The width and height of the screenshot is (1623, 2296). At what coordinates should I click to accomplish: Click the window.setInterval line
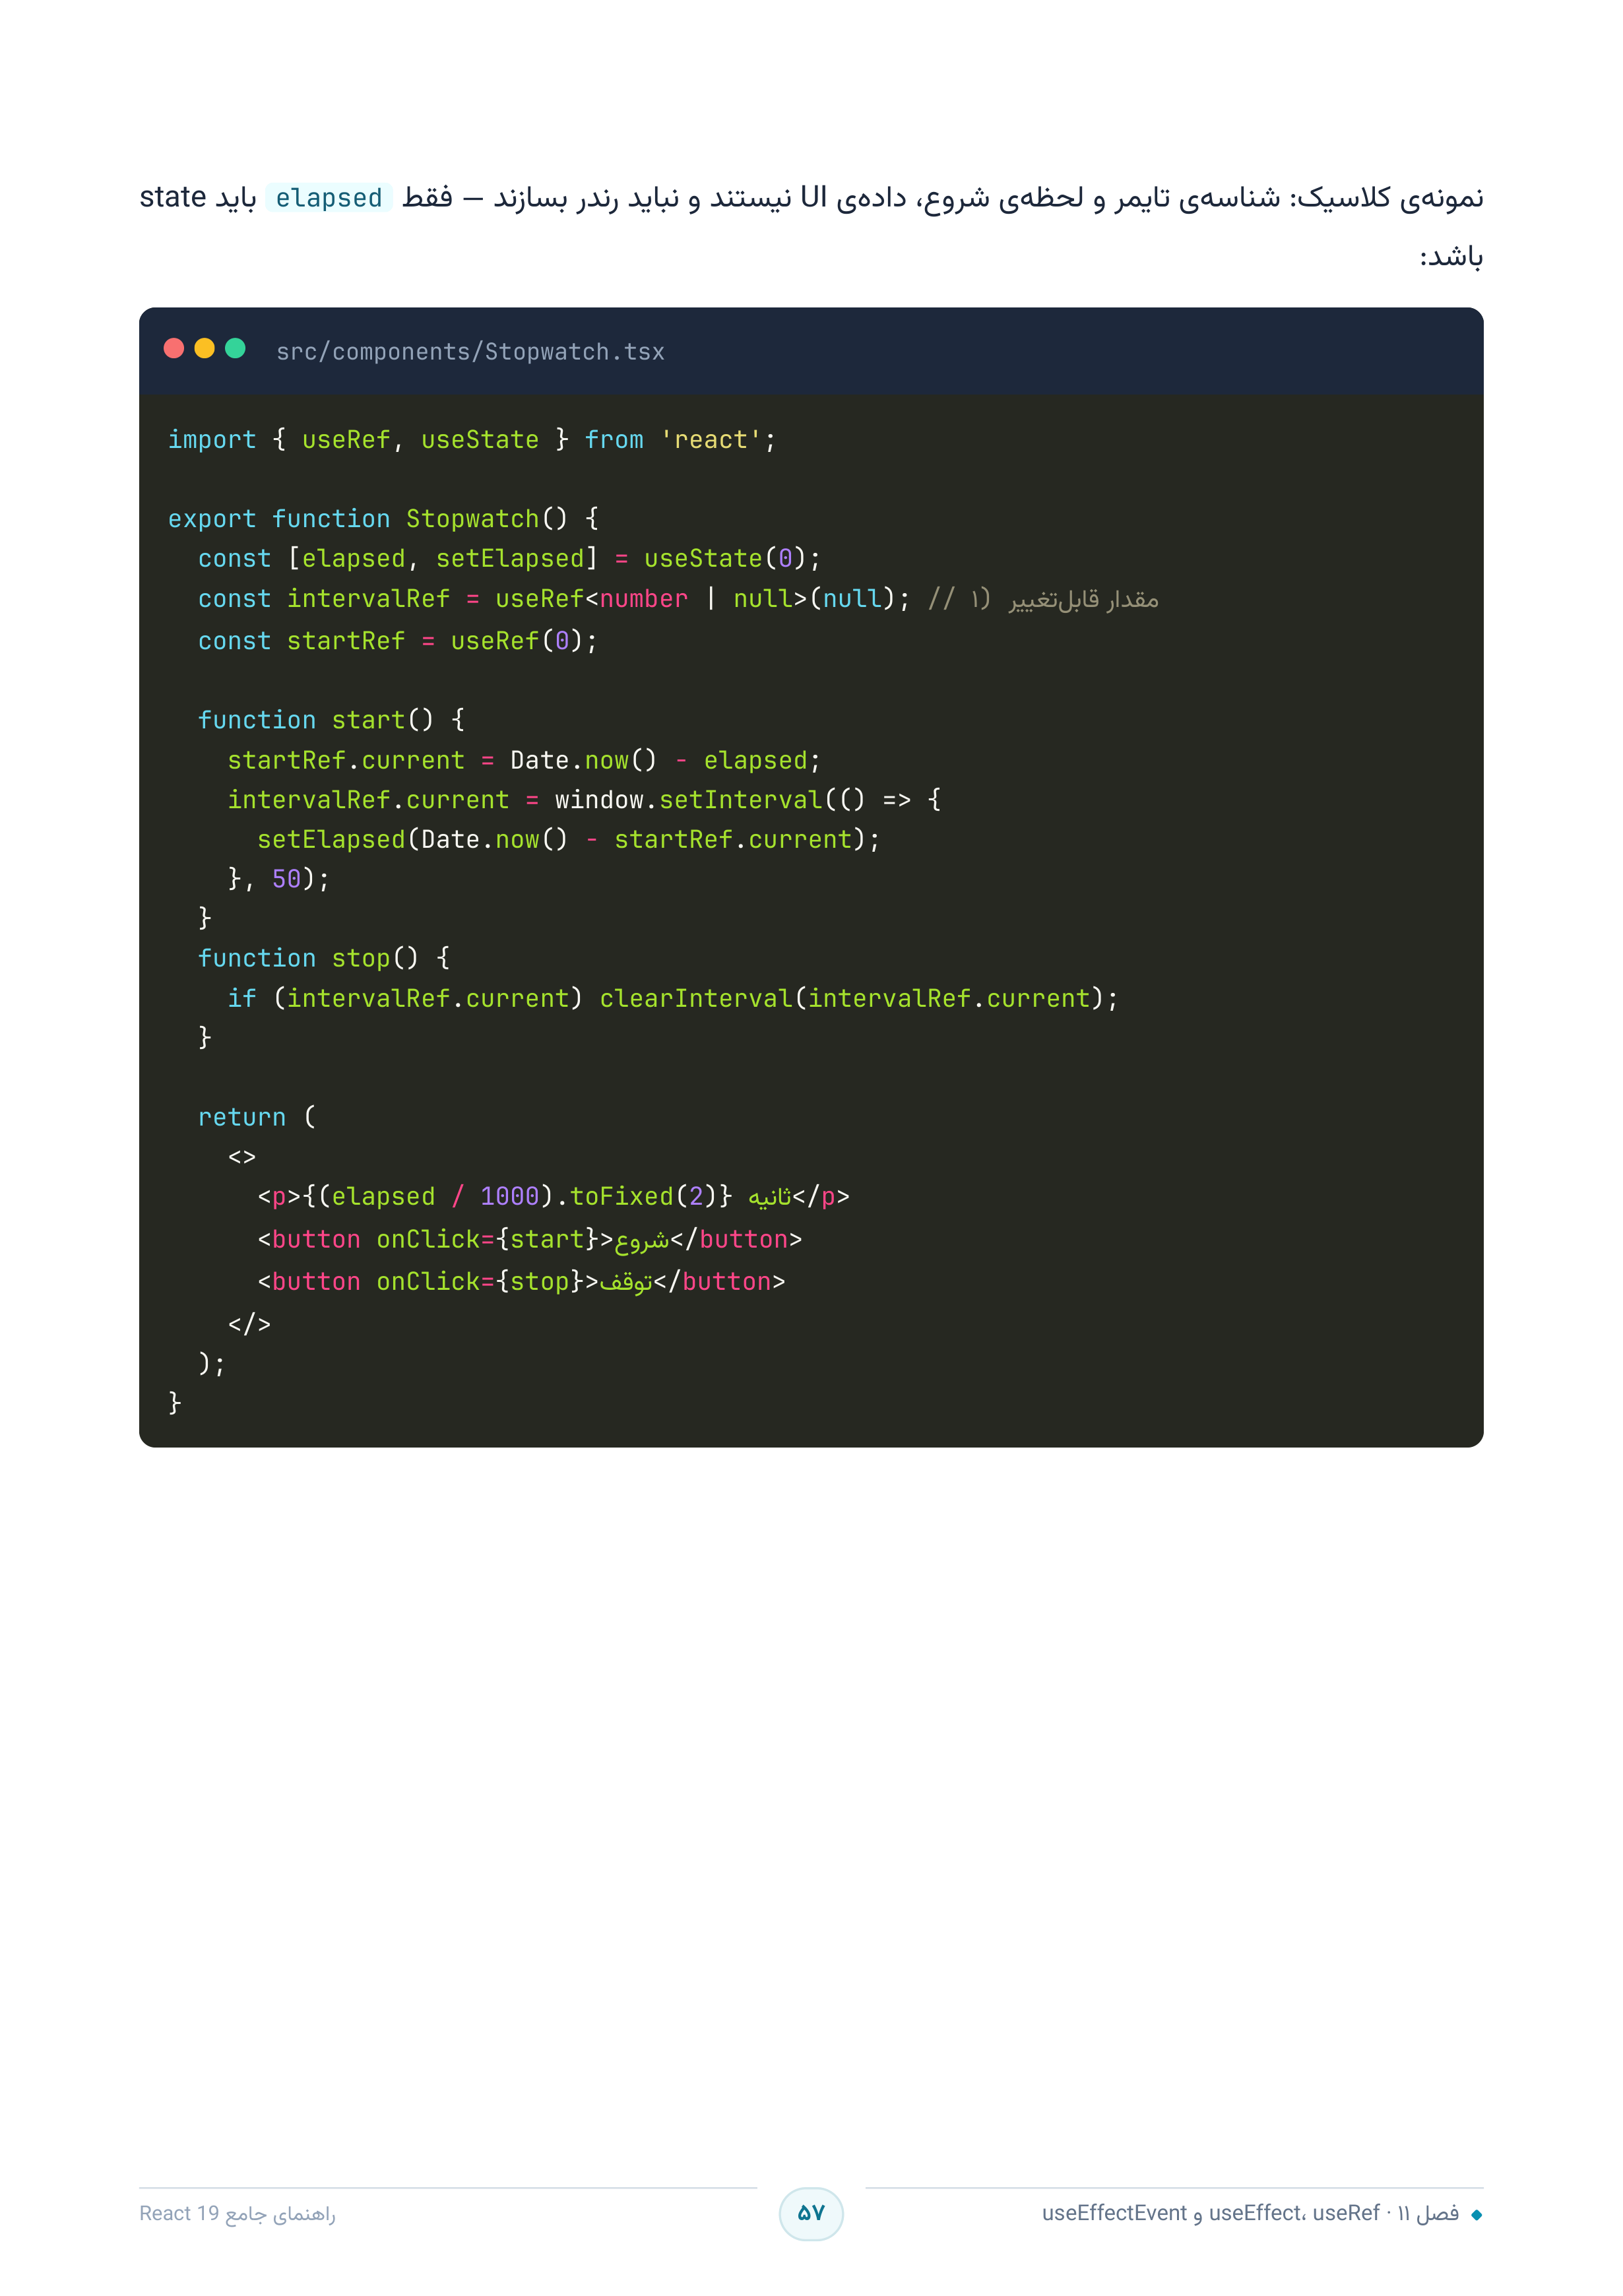pos(584,800)
